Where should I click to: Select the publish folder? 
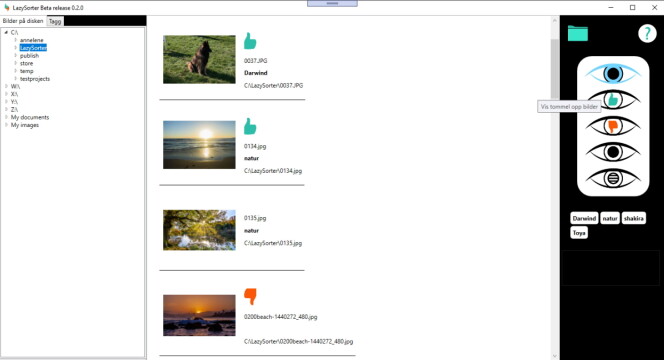[29, 55]
